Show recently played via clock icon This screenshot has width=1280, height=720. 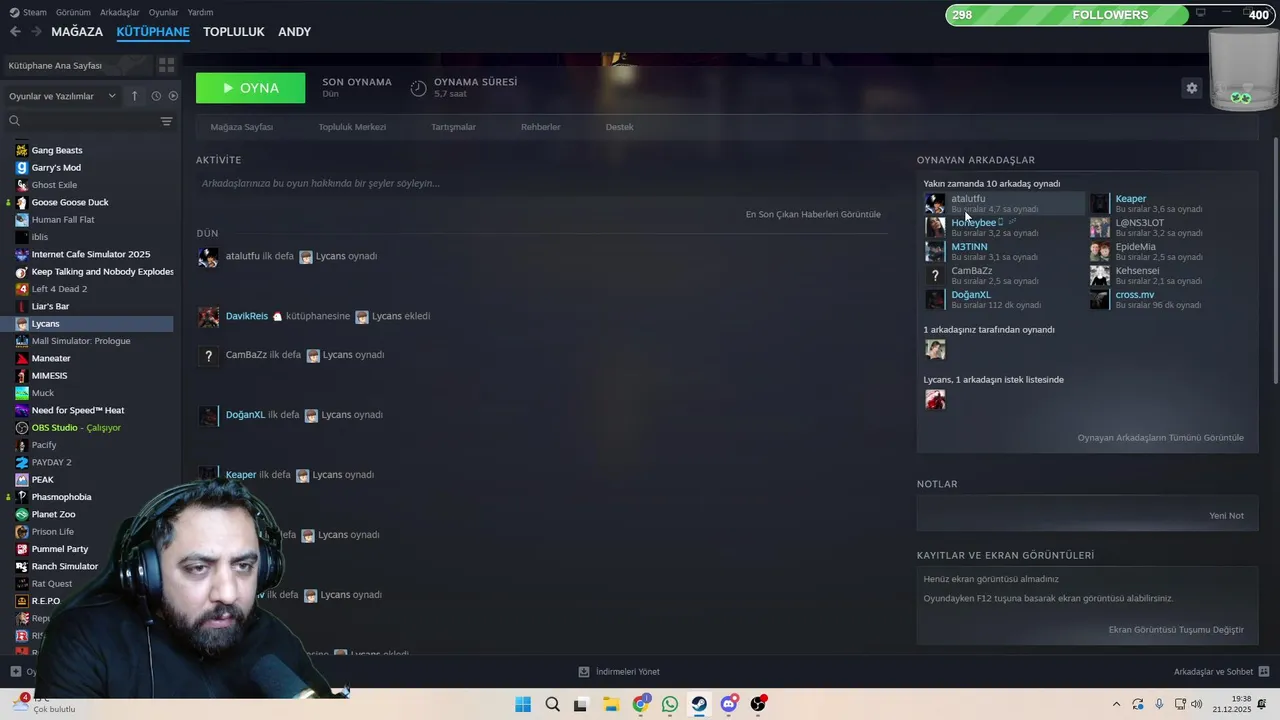(156, 96)
